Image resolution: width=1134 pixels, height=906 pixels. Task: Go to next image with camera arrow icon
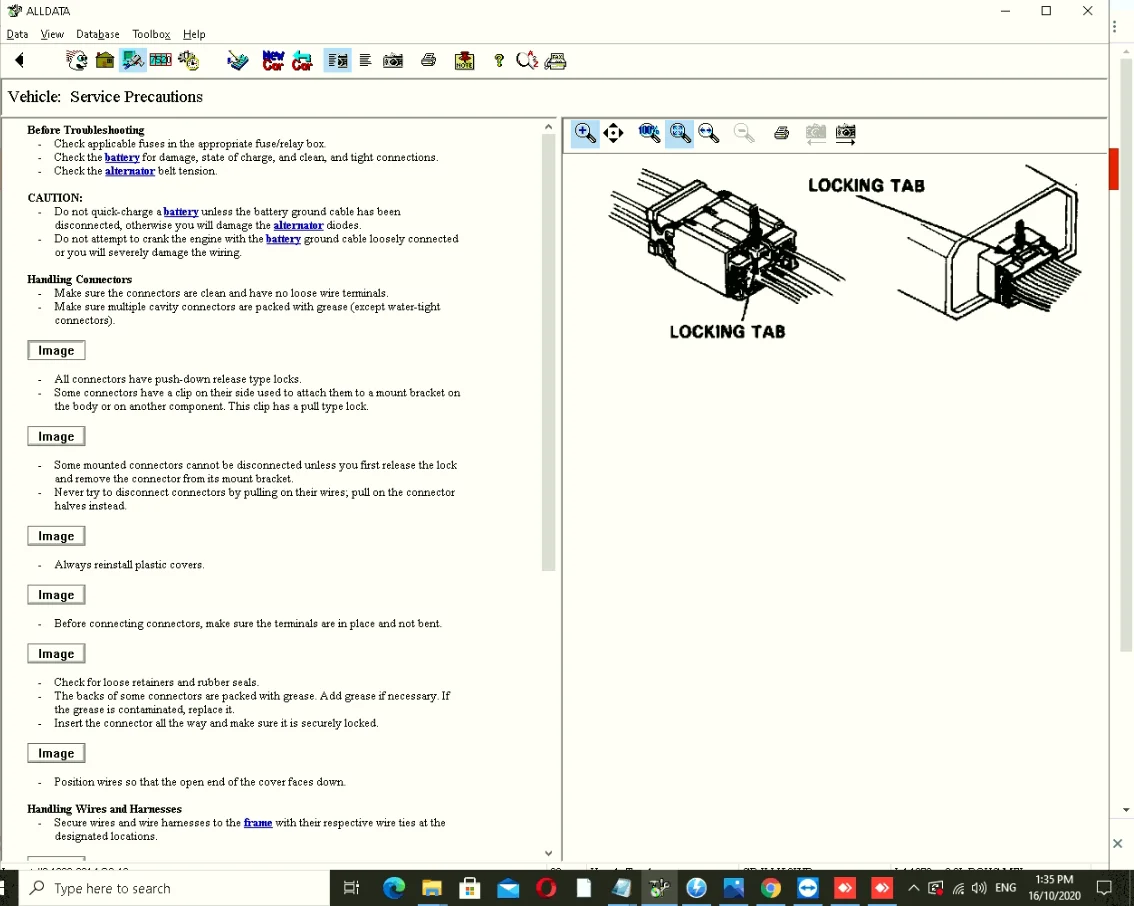pyautogui.click(x=846, y=134)
